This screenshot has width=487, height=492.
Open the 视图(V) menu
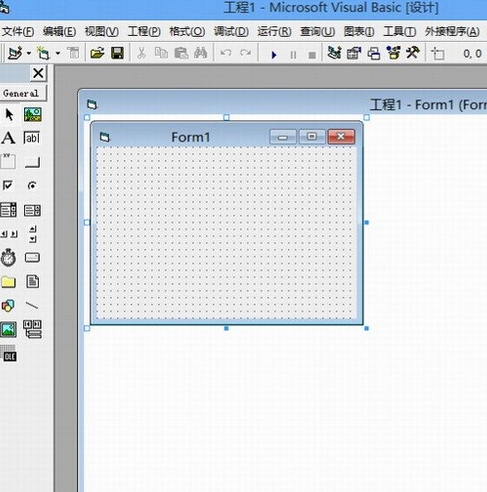point(102,32)
